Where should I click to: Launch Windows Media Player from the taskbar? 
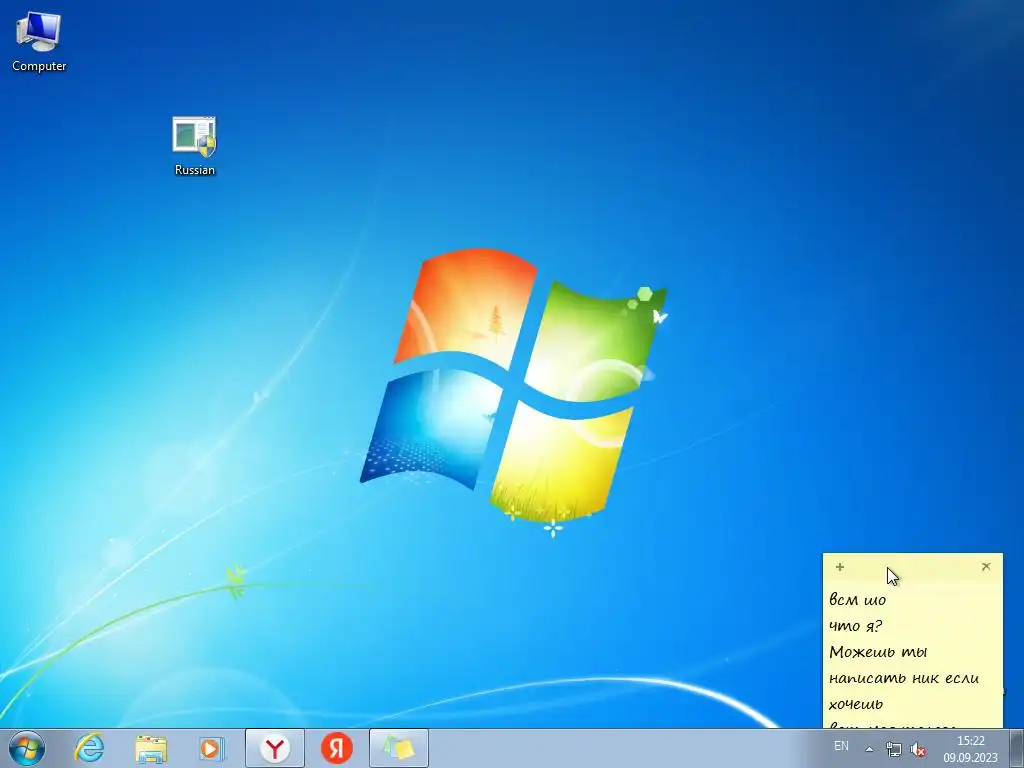[212, 748]
